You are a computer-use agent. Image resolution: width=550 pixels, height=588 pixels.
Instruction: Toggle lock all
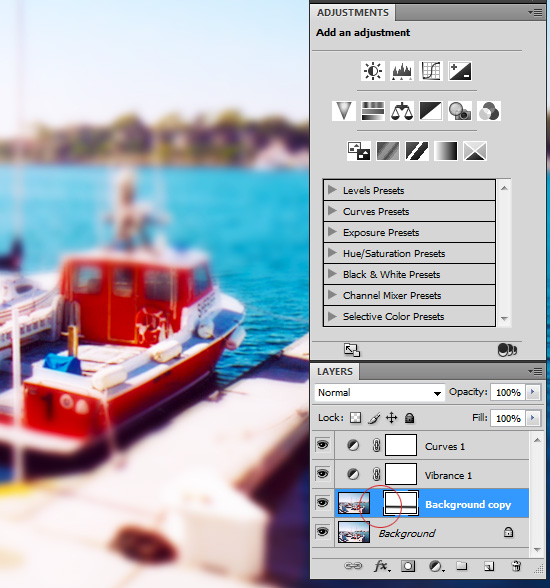click(409, 418)
